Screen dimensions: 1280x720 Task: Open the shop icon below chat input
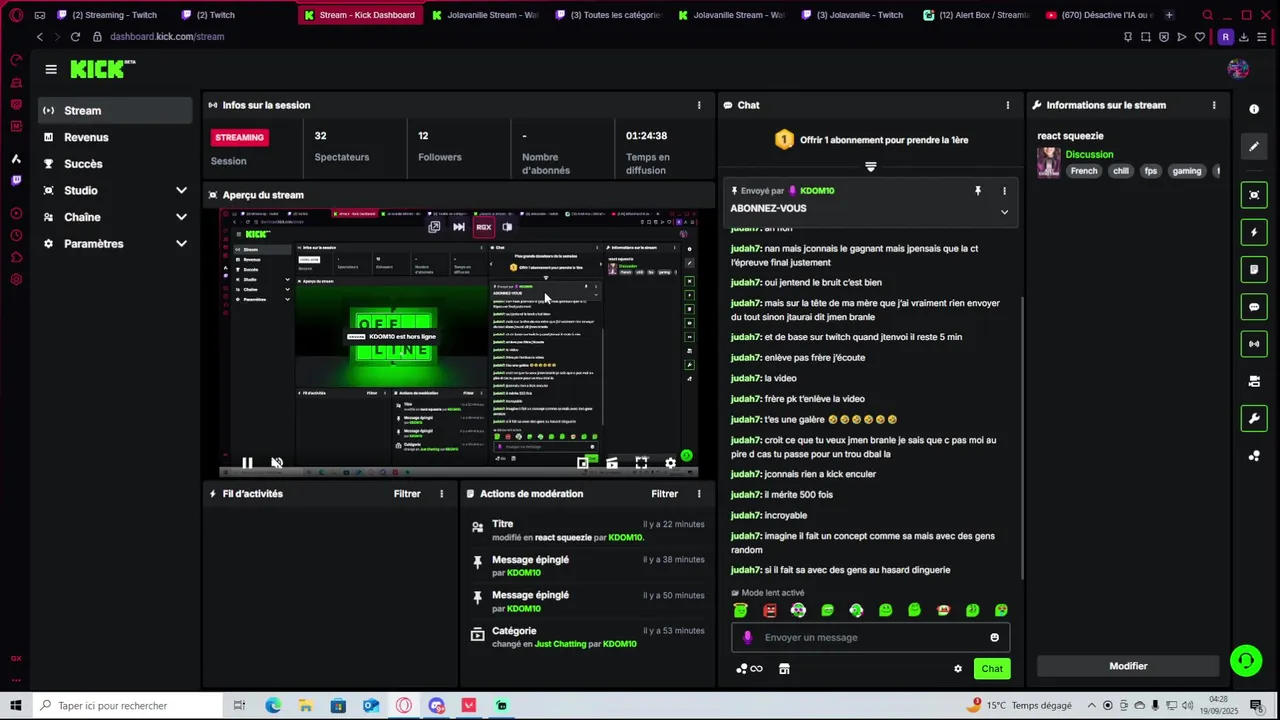pyautogui.click(x=784, y=669)
